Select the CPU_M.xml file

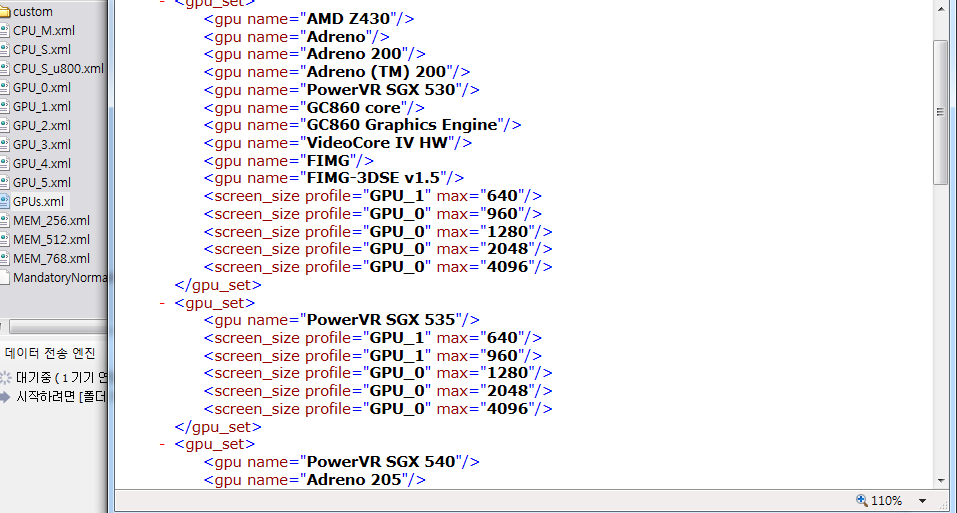pyautogui.click(x=43, y=30)
